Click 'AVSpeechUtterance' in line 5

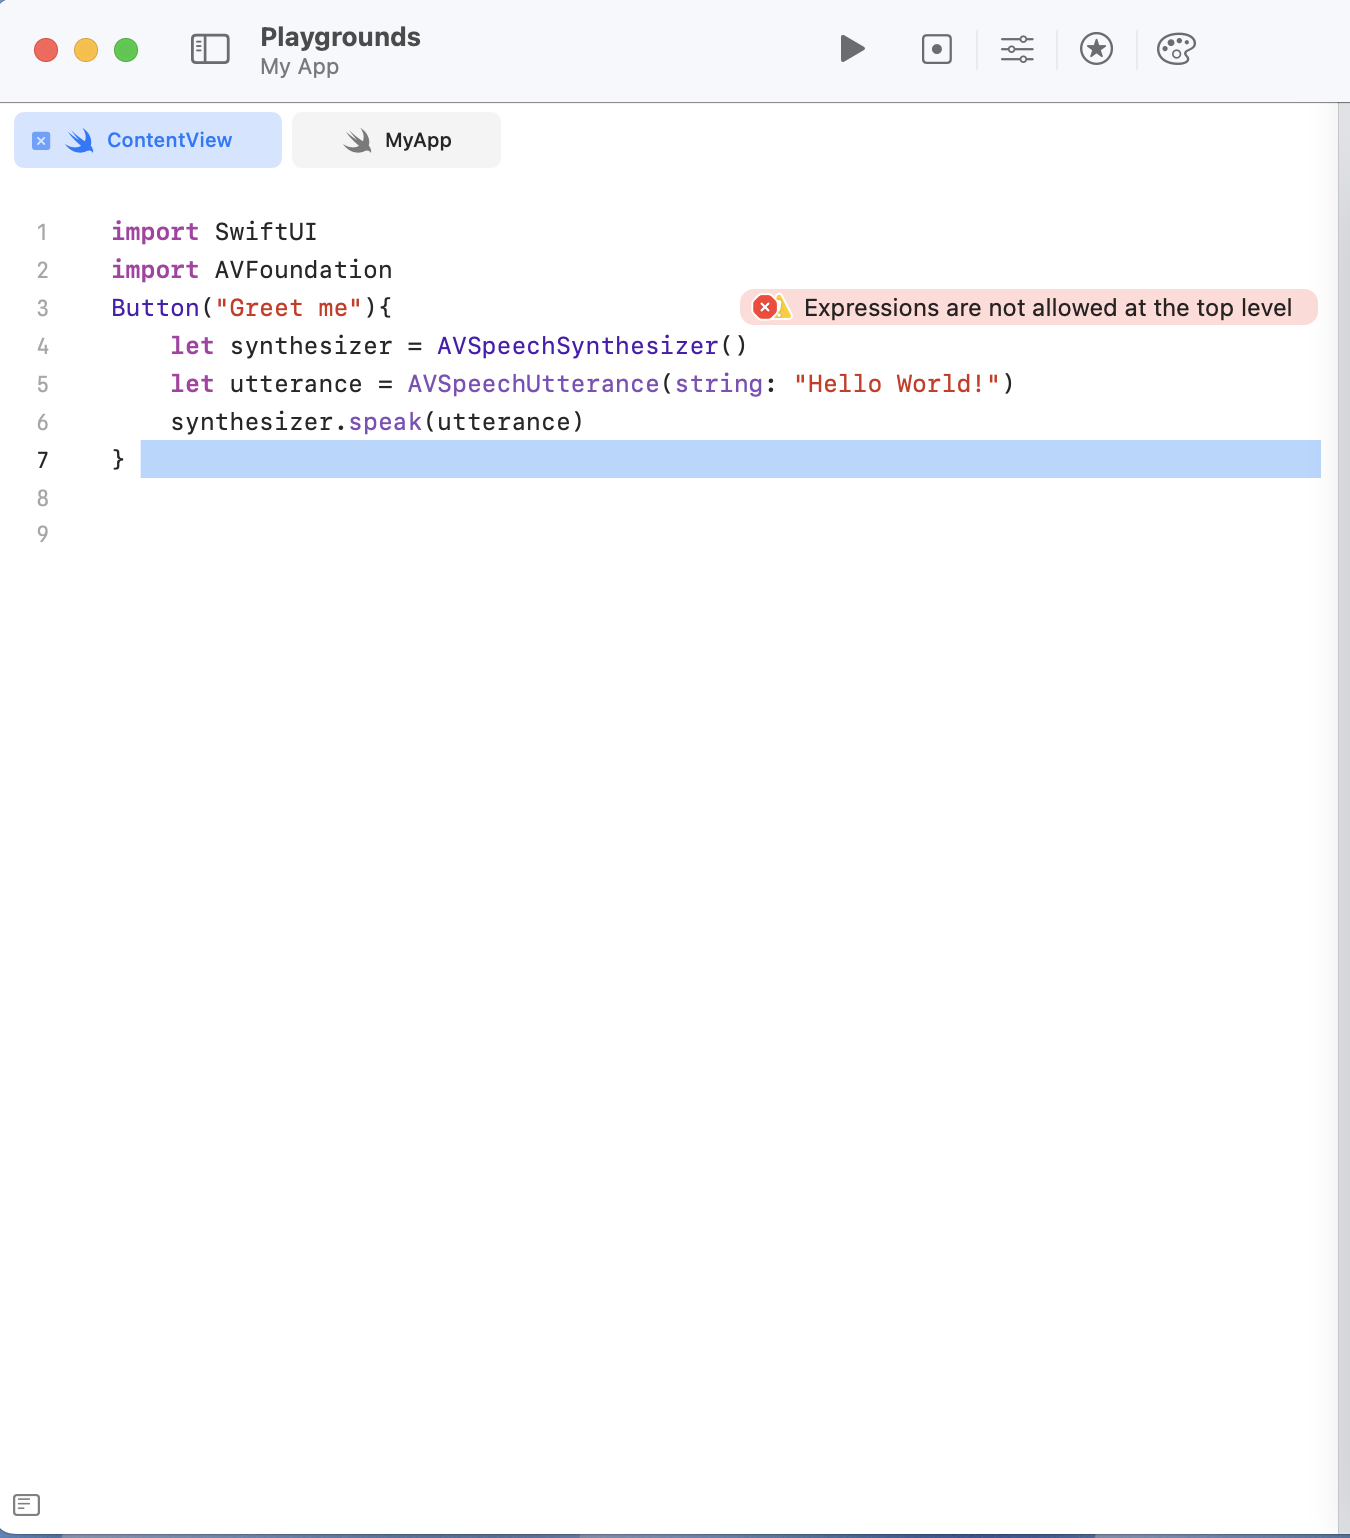533,384
